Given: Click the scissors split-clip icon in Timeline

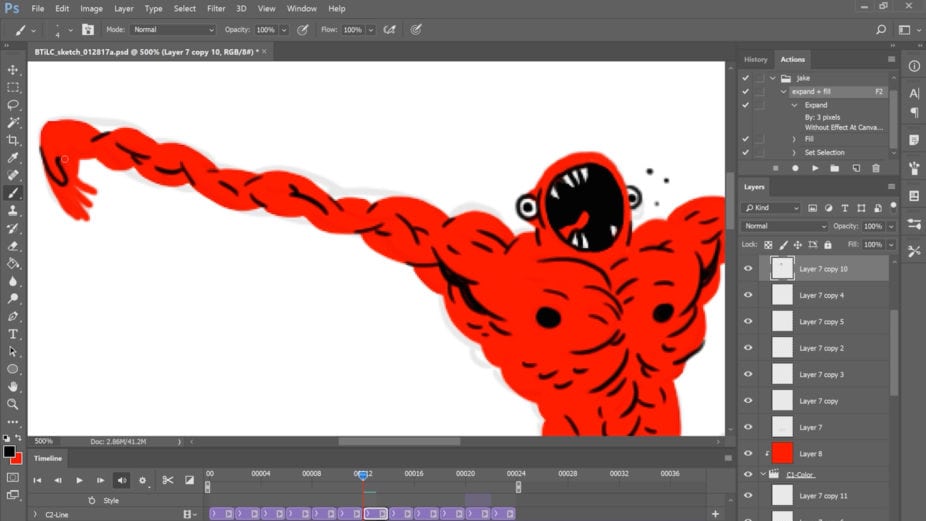Looking at the screenshot, I should pyautogui.click(x=168, y=480).
